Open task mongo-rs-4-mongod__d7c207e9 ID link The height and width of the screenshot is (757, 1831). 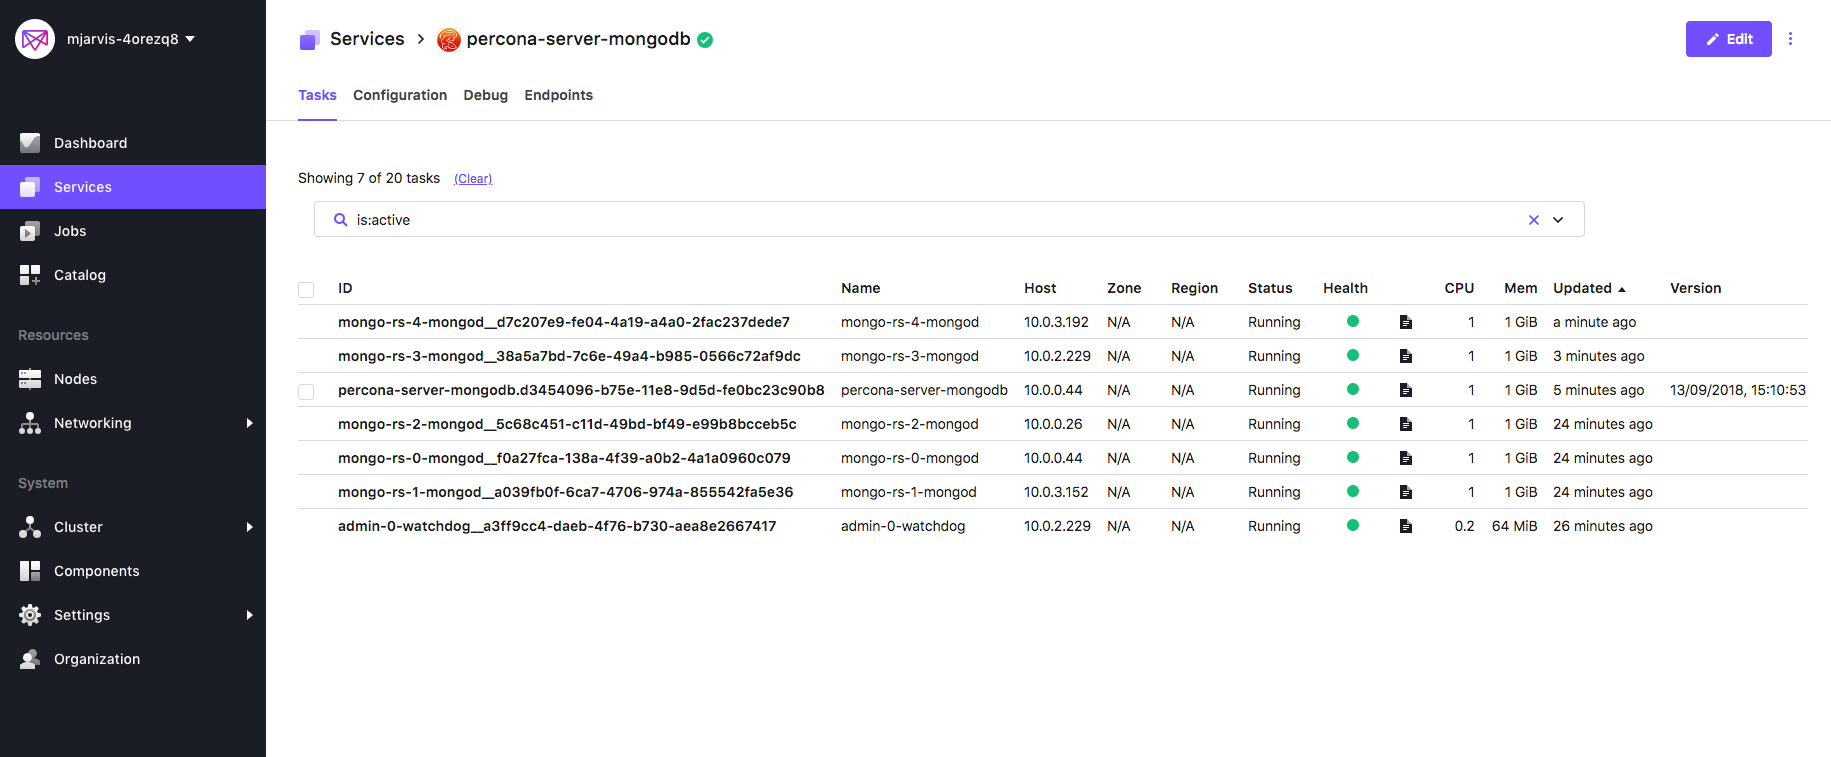pyautogui.click(x=564, y=322)
